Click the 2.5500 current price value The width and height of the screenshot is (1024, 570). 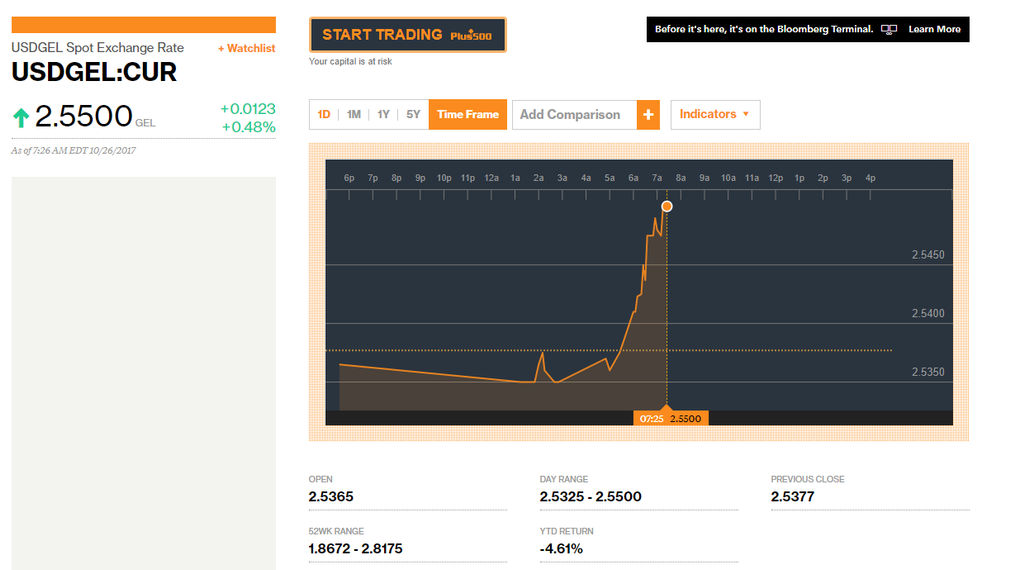[x=84, y=116]
